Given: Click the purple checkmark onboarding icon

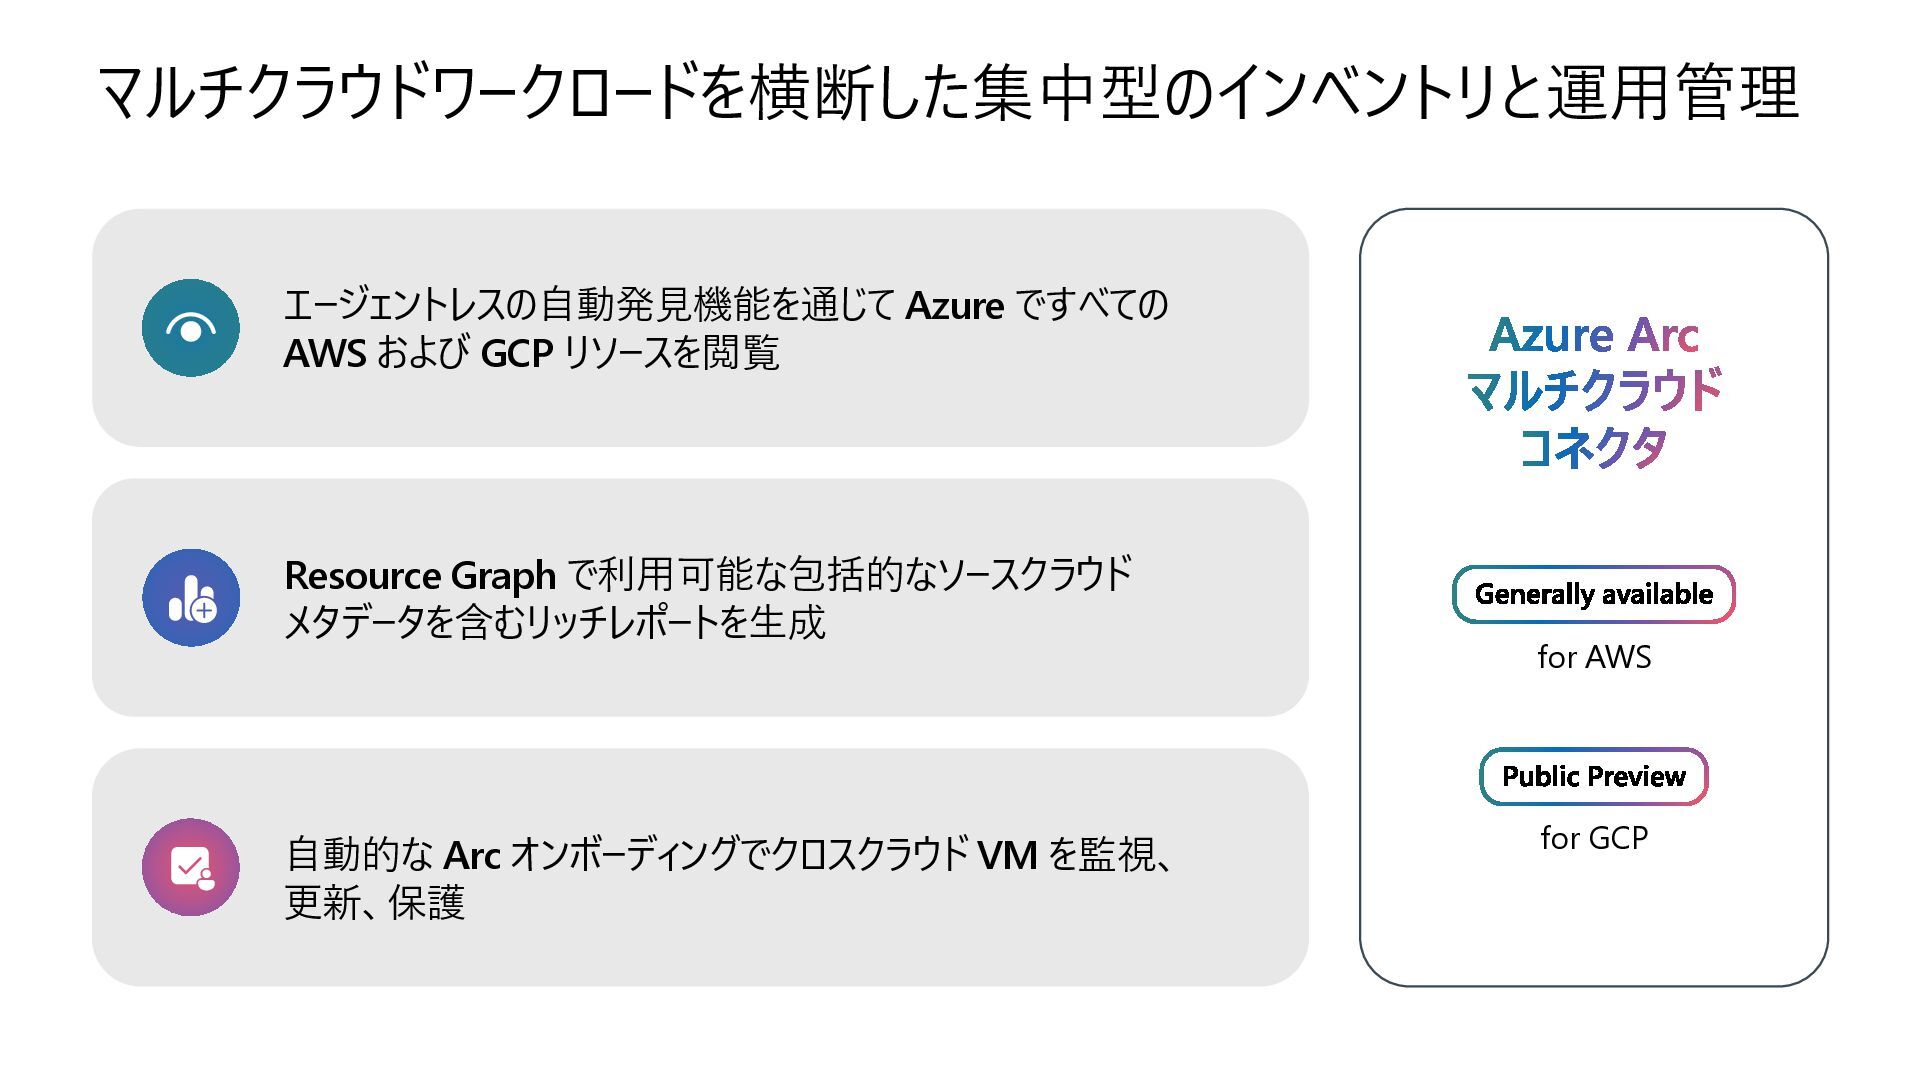Looking at the screenshot, I should click(190, 867).
